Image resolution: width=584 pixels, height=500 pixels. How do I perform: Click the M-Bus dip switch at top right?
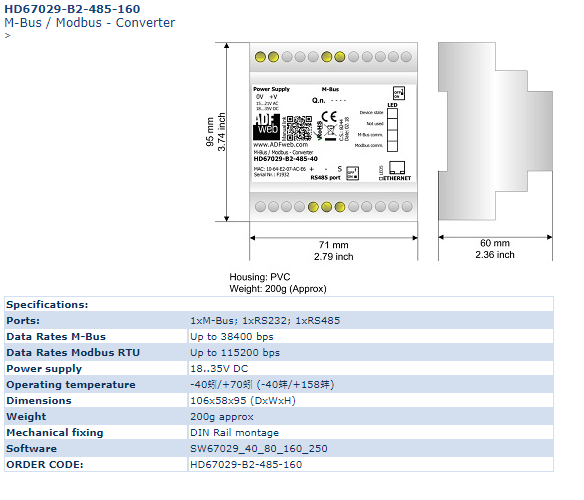coord(399,93)
